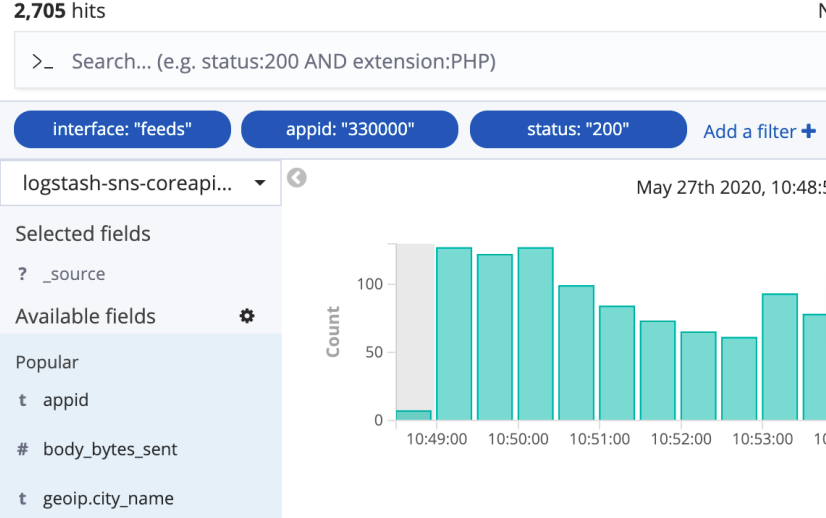Select the body_bytes_sent field
Image resolution: width=826 pixels, height=518 pixels.
110,450
